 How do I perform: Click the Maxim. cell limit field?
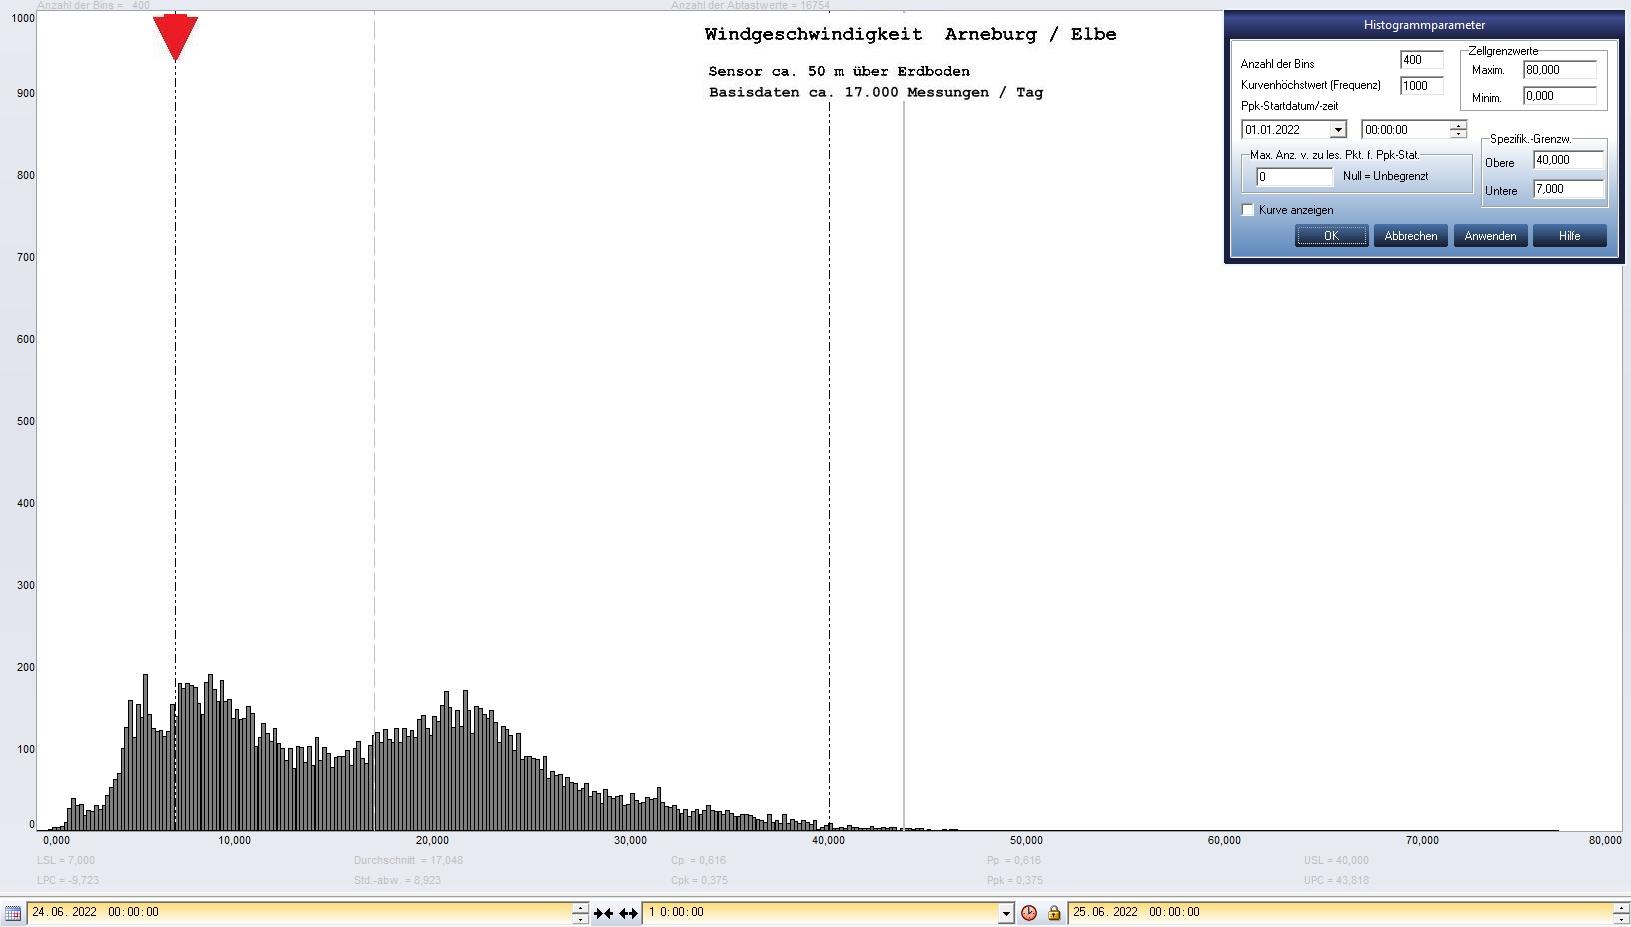tap(1559, 70)
